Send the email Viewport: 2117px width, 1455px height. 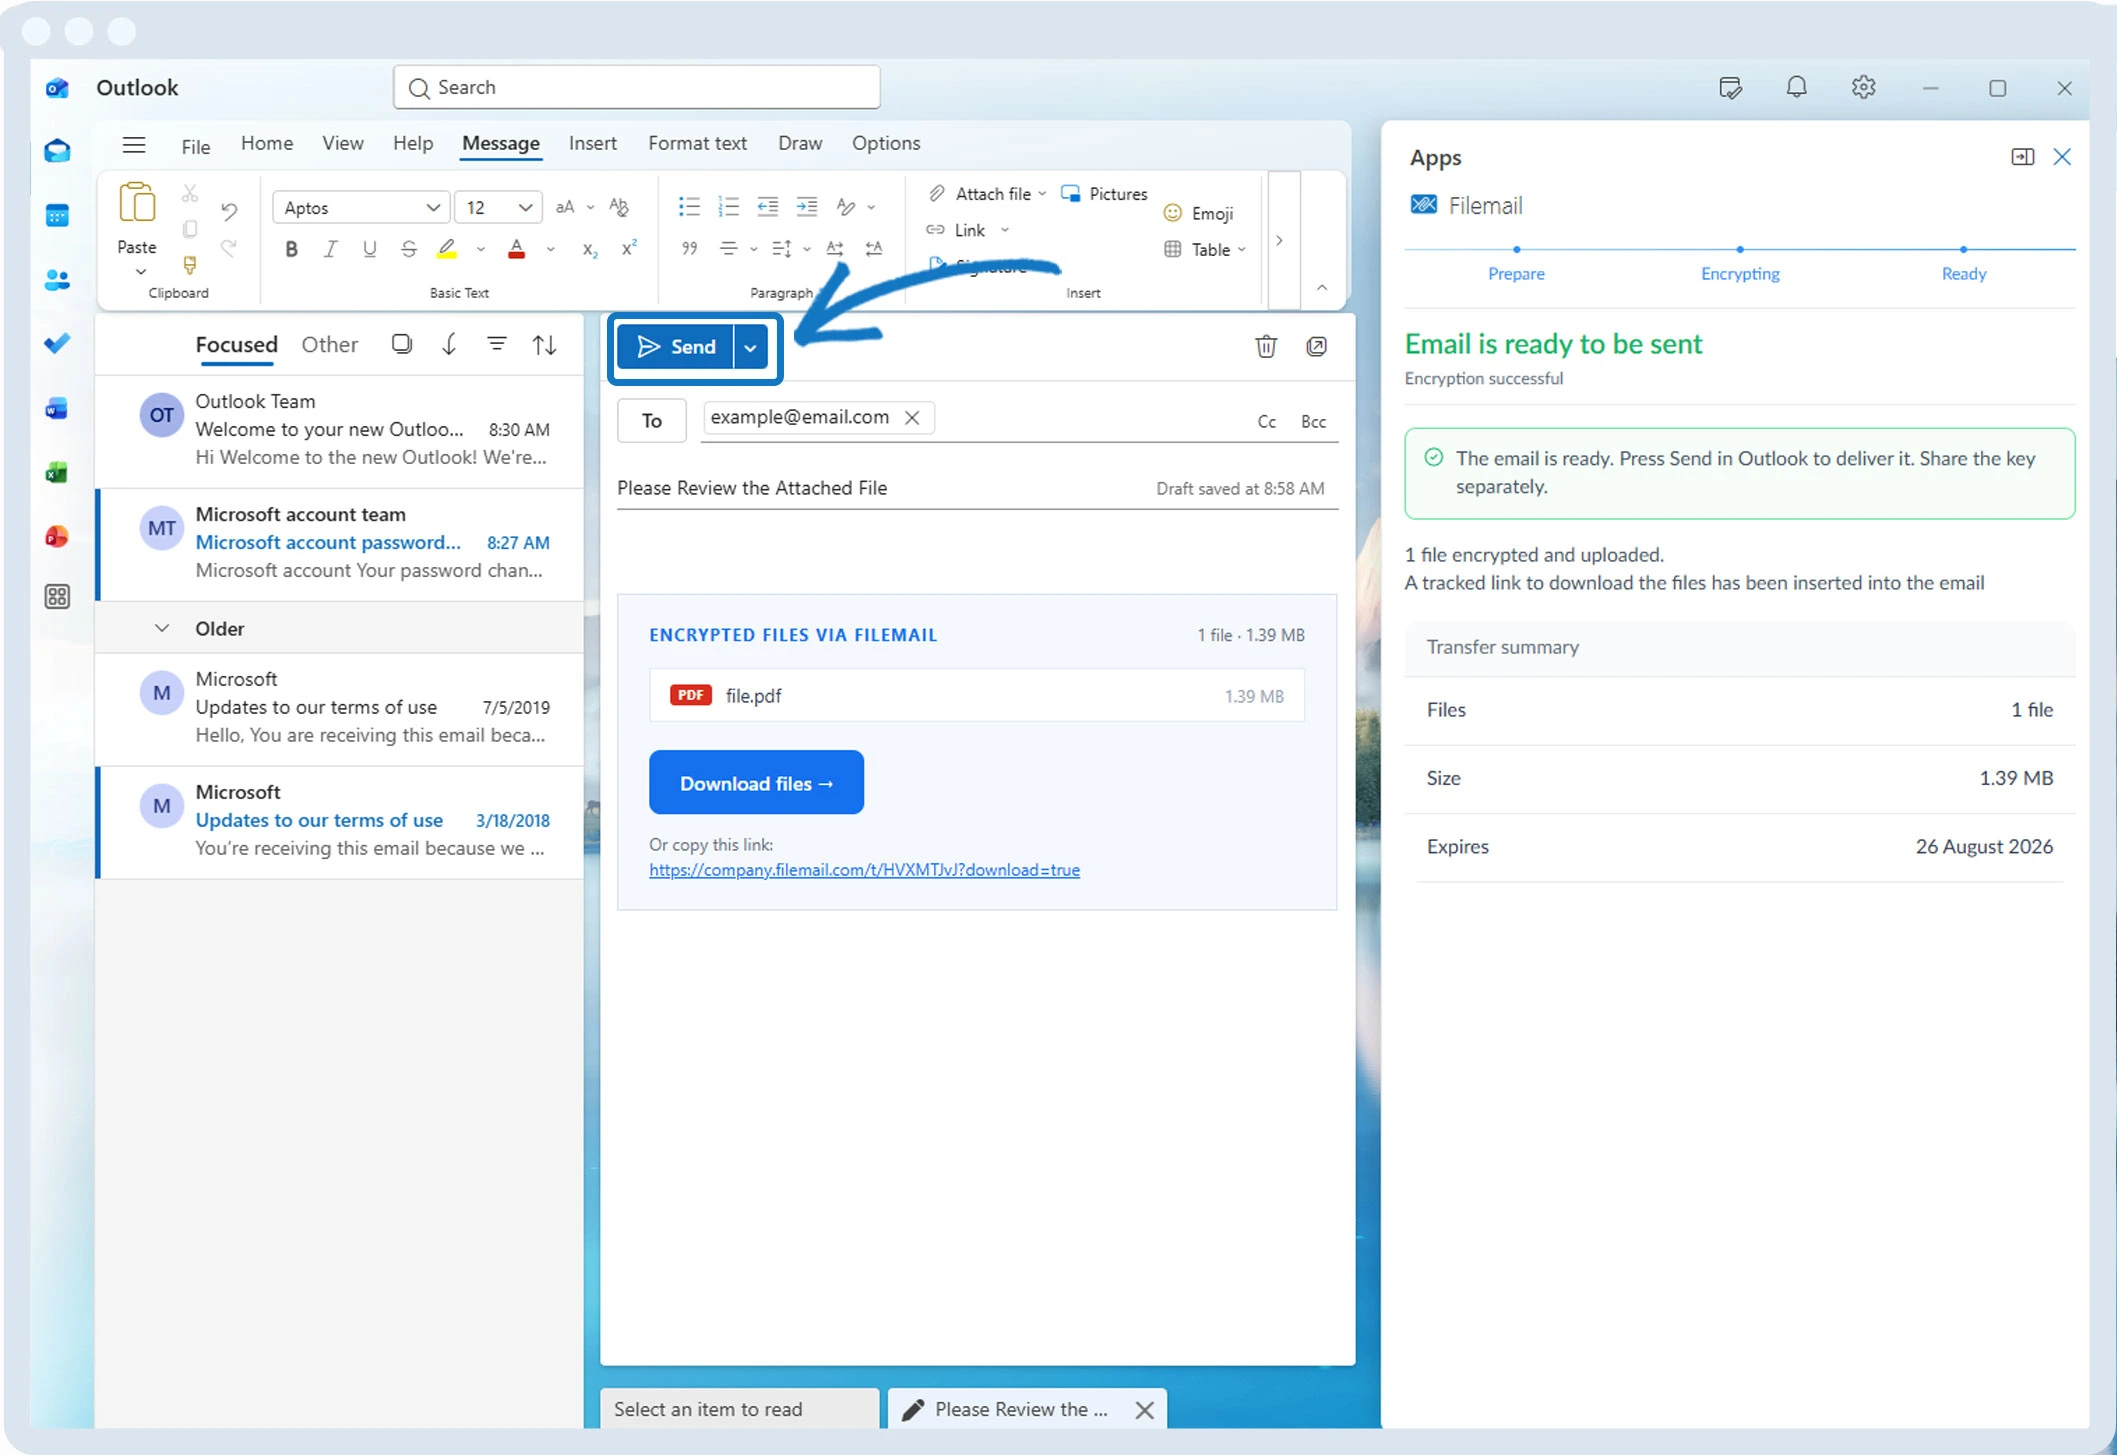[676, 347]
